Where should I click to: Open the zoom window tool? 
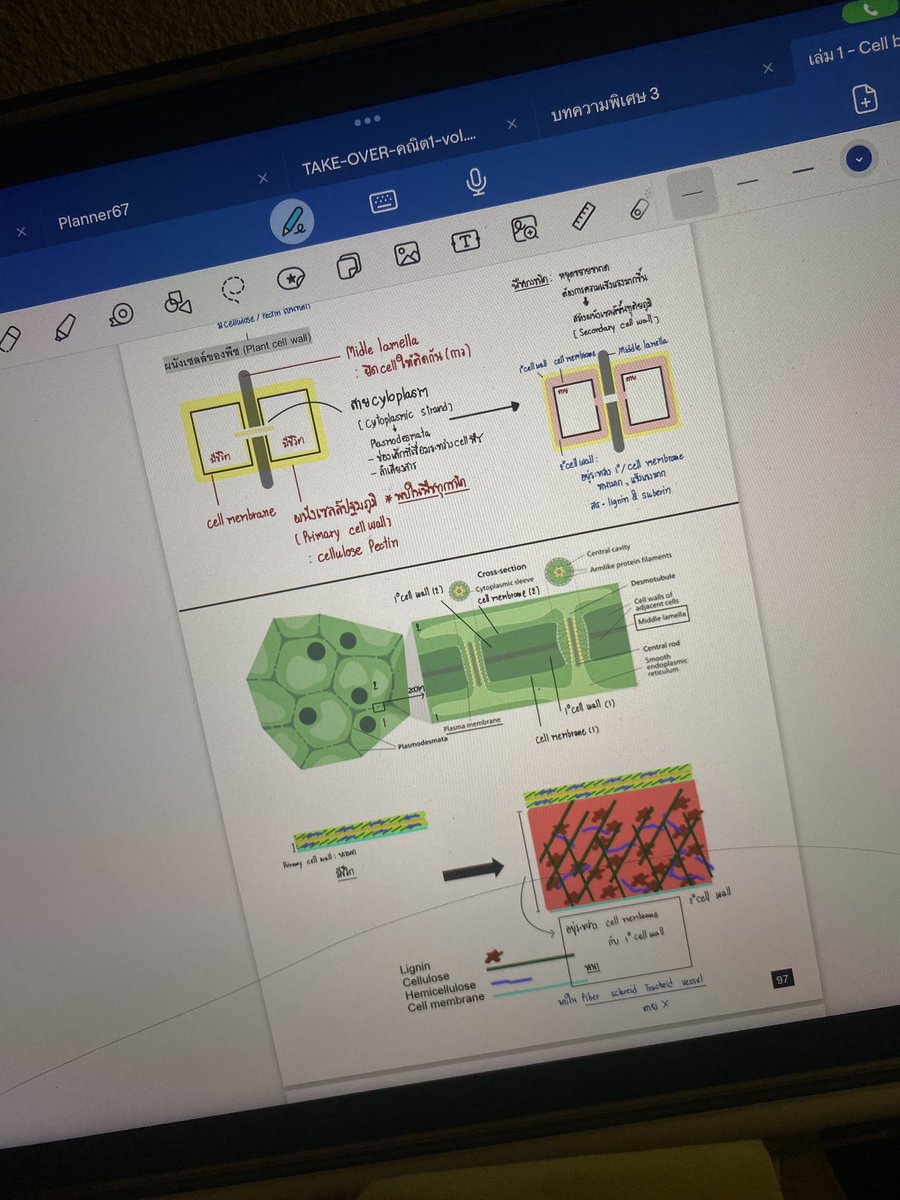click(524, 230)
